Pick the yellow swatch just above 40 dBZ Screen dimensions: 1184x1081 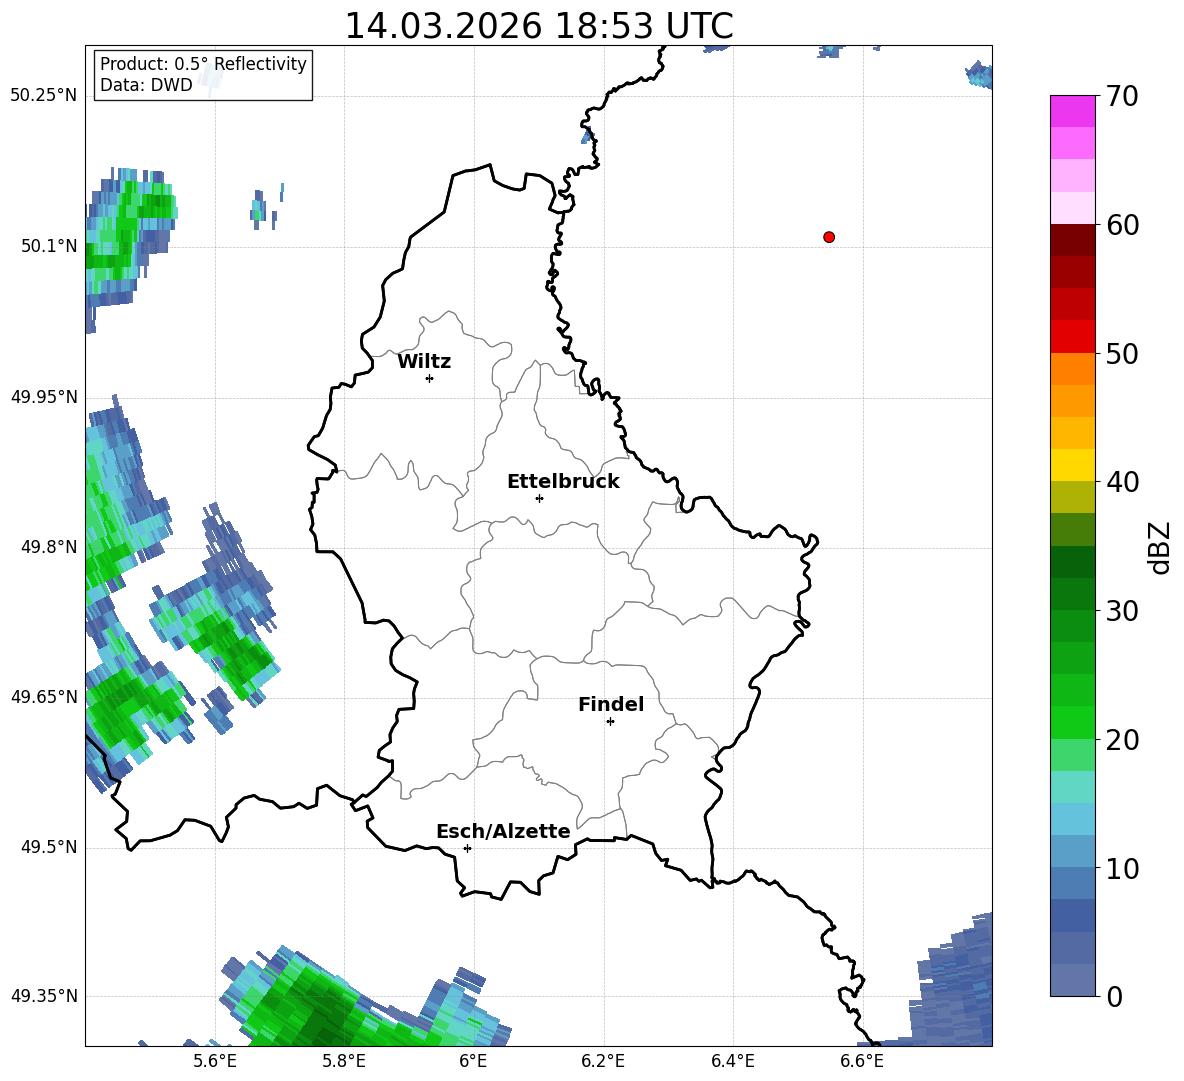click(x=1072, y=465)
